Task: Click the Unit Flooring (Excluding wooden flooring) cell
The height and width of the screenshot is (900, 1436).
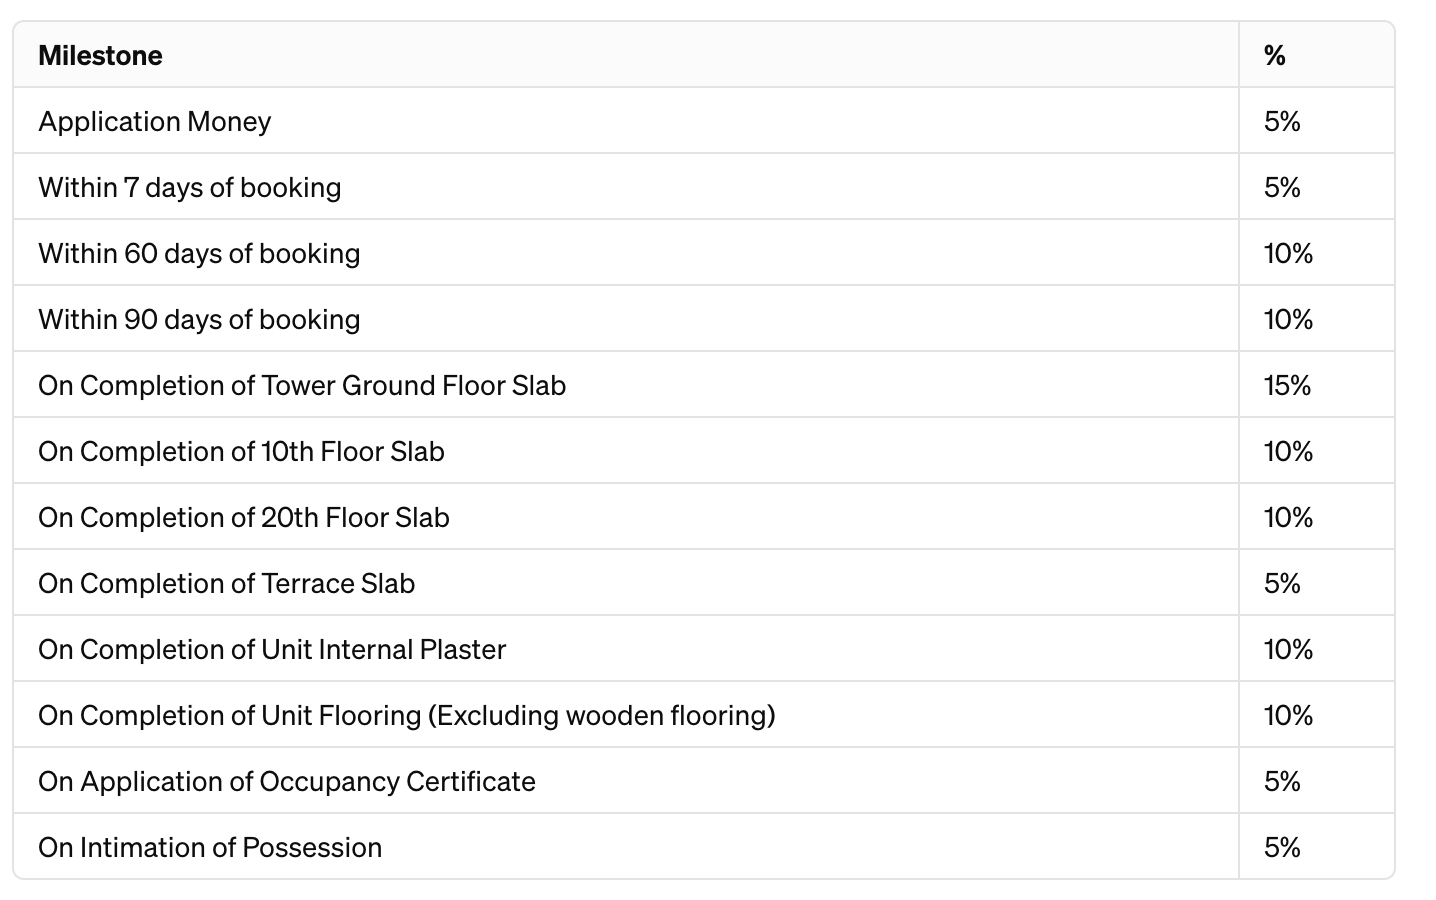Action: pos(407,716)
